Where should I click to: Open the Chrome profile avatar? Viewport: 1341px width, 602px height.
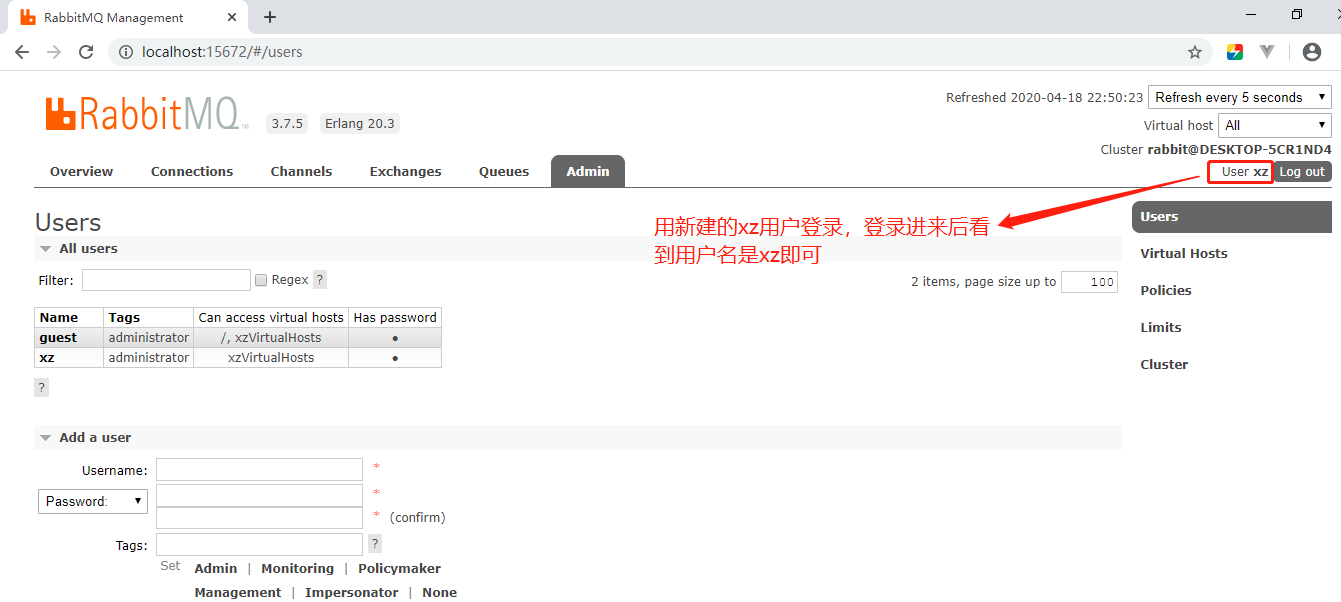click(1312, 52)
